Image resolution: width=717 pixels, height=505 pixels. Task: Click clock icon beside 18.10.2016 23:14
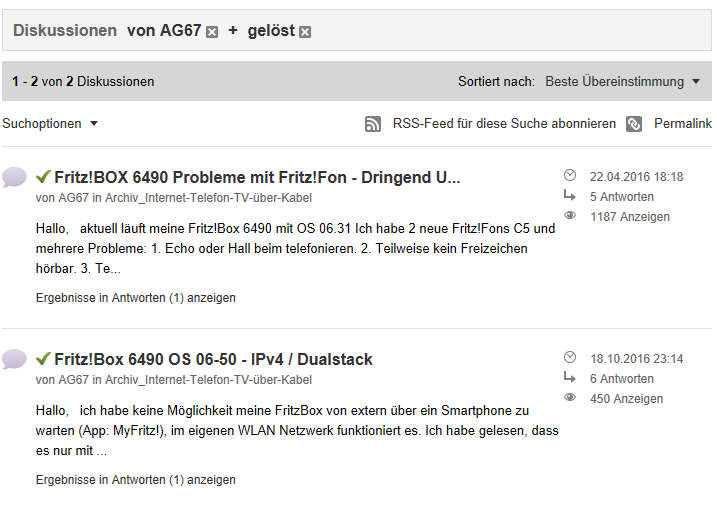click(x=570, y=357)
